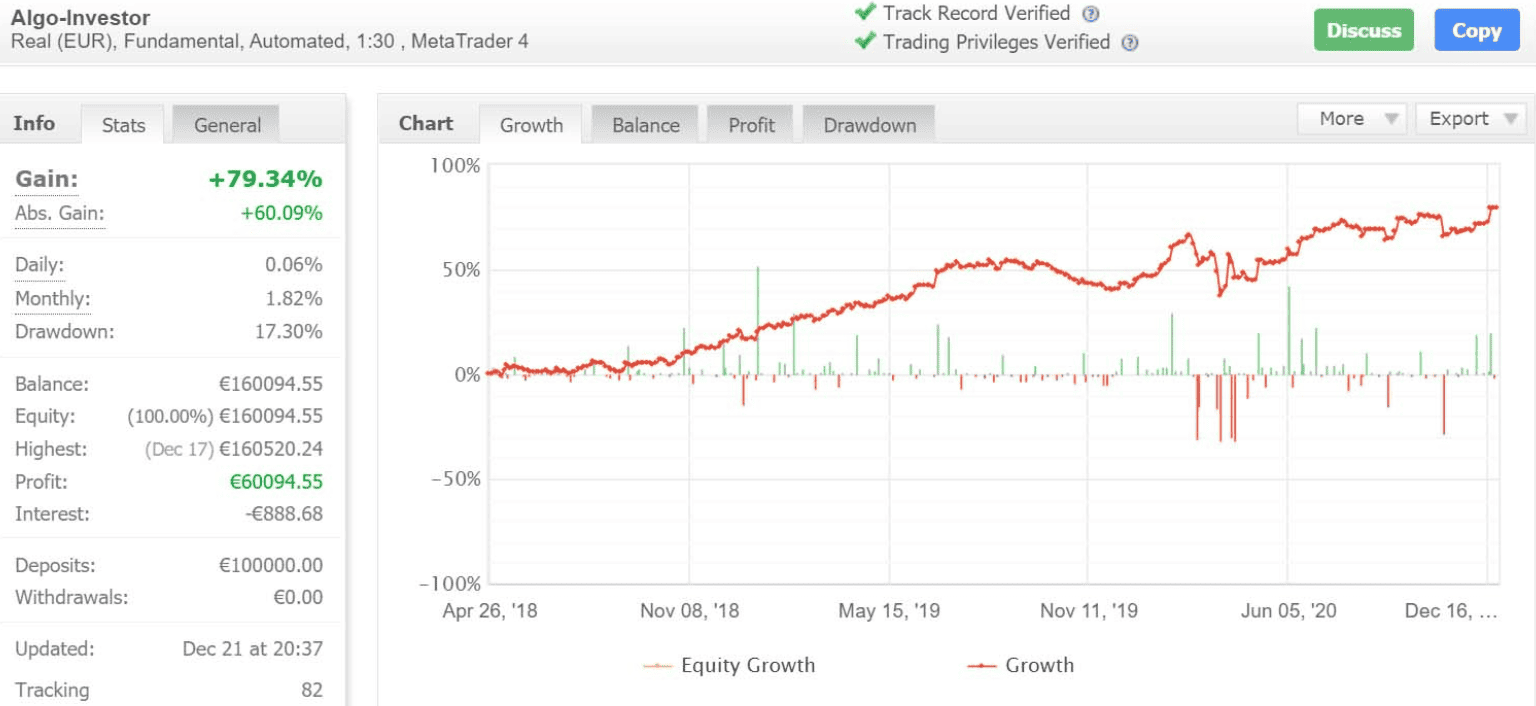Click the green Discuss button

(1364, 31)
